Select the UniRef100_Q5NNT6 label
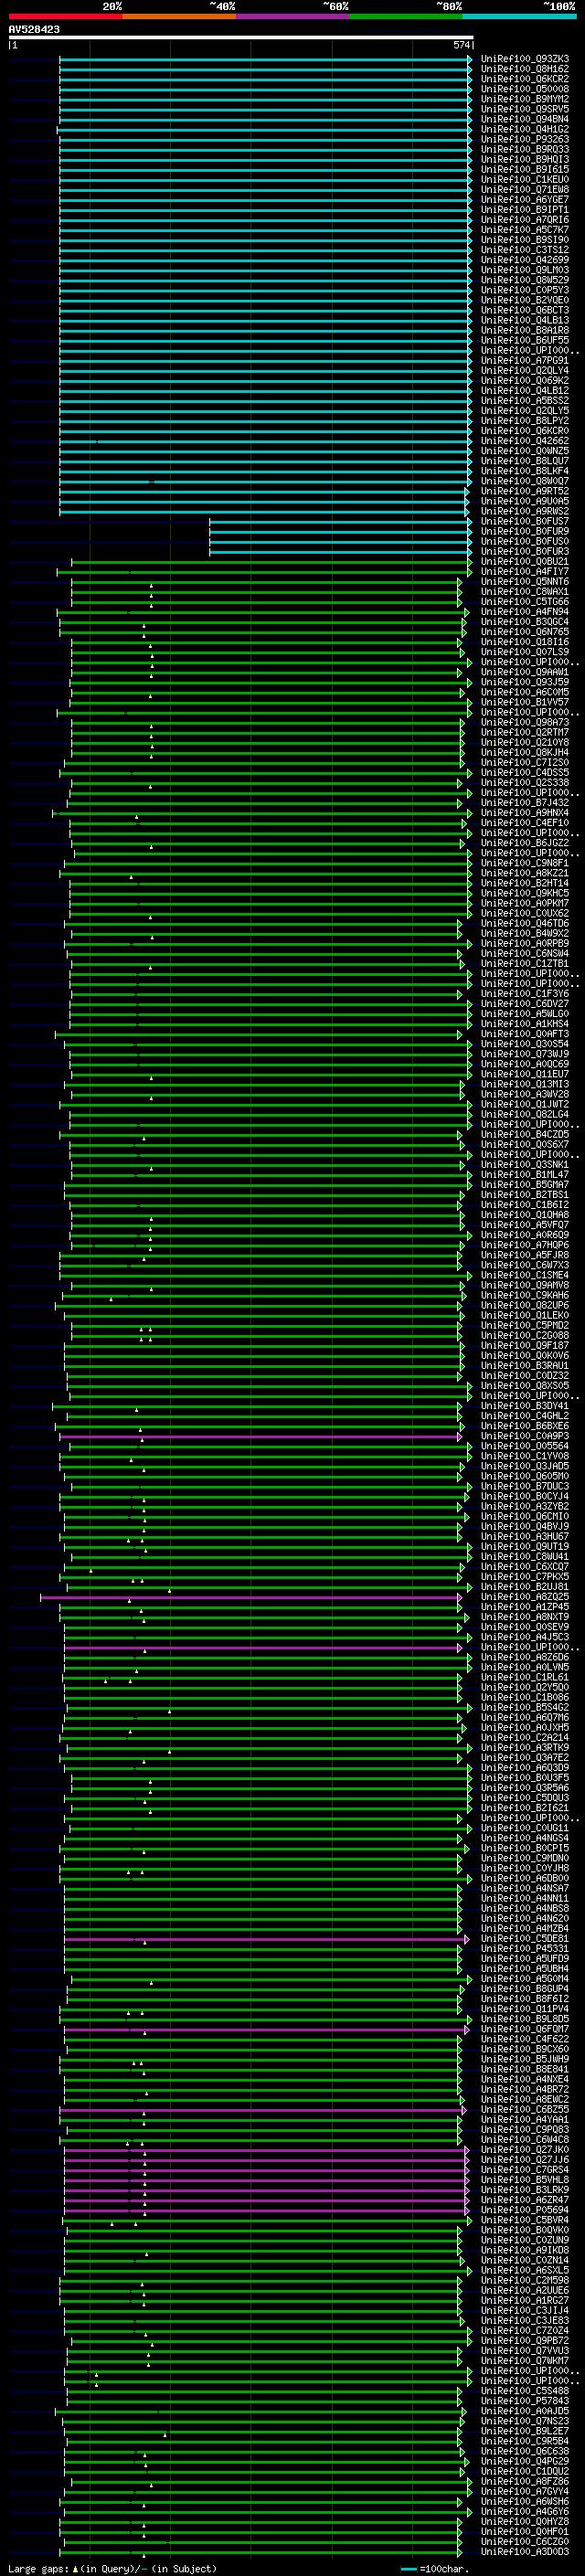The height and width of the screenshot is (2576, 585). click(x=525, y=582)
